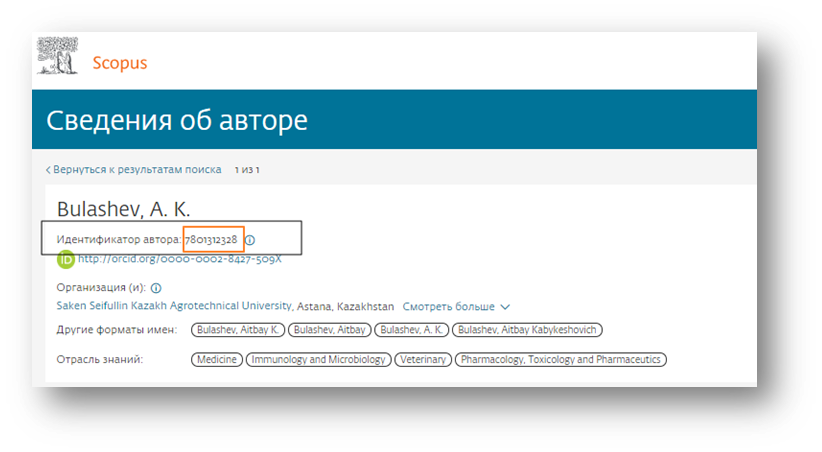
Task: Click the green ORCID iD icon
Action: [x=66, y=260]
